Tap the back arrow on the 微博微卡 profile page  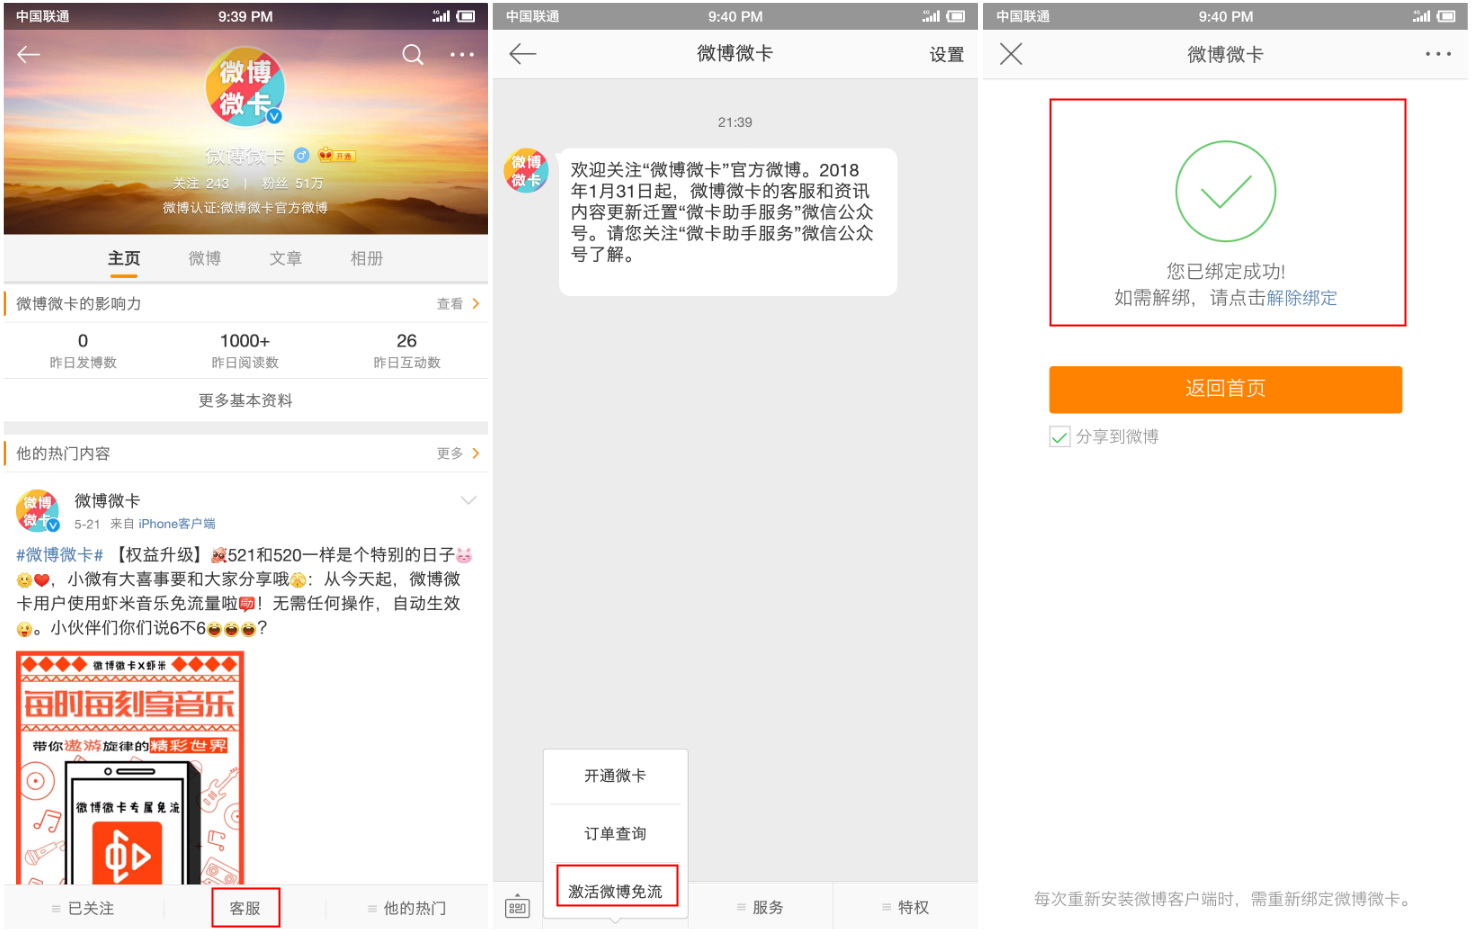tap(28, 54)
